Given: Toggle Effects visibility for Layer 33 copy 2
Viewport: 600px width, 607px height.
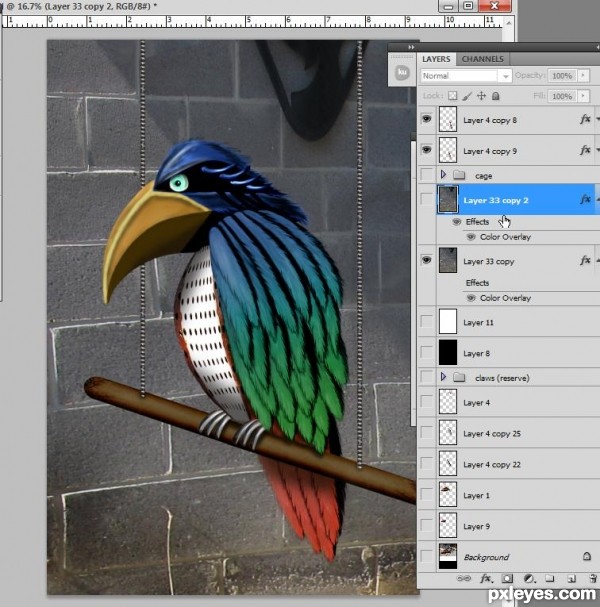Looking at the screenshot, I should 457,222.
